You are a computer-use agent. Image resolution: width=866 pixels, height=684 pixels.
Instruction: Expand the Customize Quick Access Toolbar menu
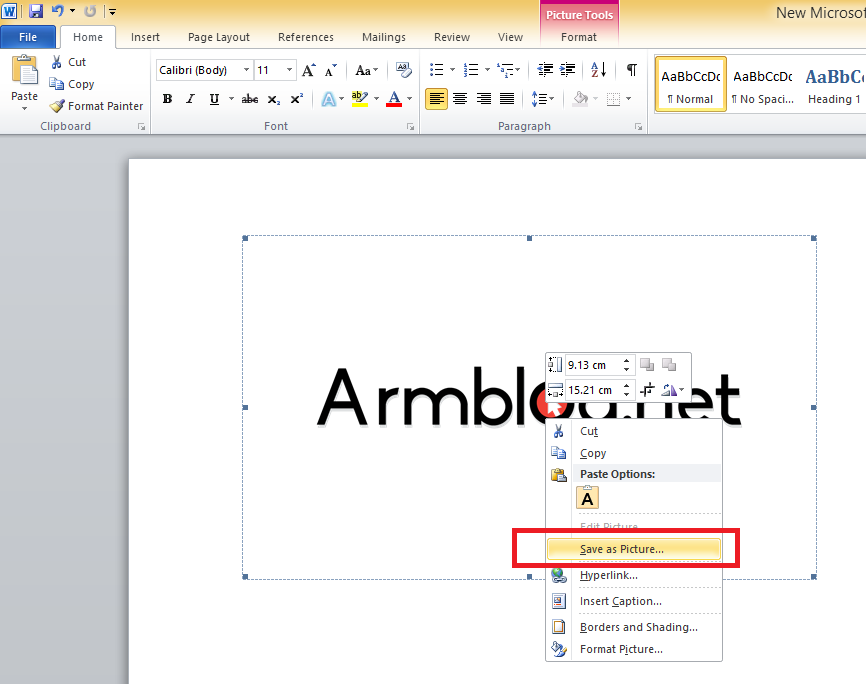pyautogui.click(x=112, y=11)
